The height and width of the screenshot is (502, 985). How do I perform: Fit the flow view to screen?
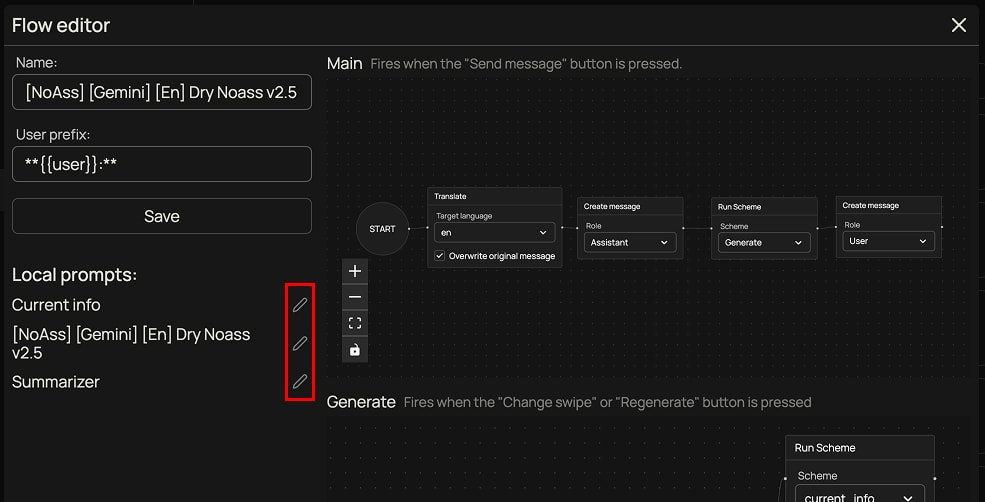coord(354,323)
